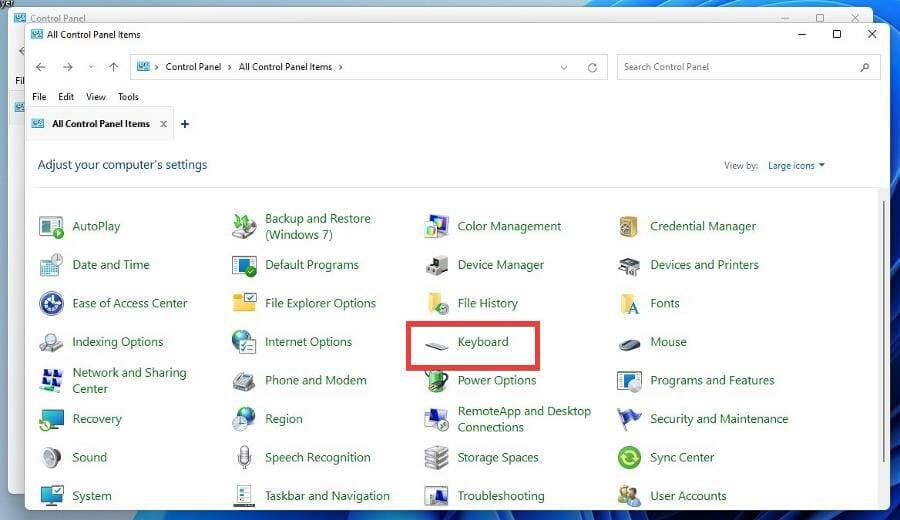Image resolution: width=900 pixels, height=520 pixels.
Task: Open the Devices and Printers icon
Action: (x=629, y=265)
